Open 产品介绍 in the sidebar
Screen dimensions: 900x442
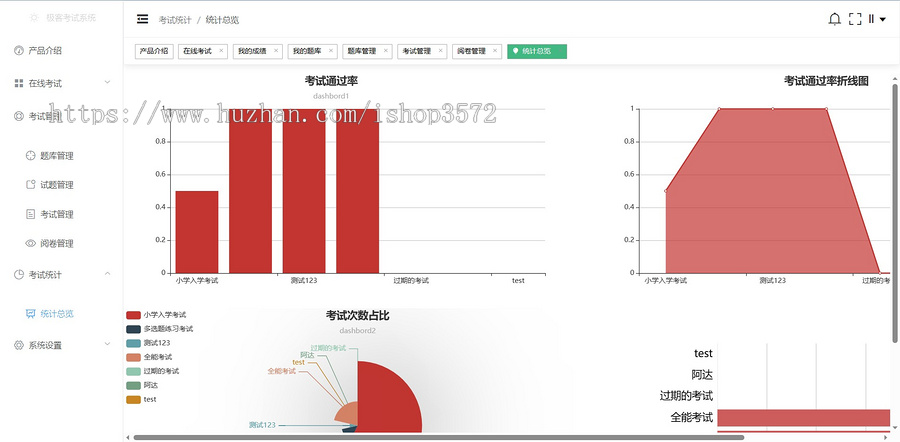(45, 51)
